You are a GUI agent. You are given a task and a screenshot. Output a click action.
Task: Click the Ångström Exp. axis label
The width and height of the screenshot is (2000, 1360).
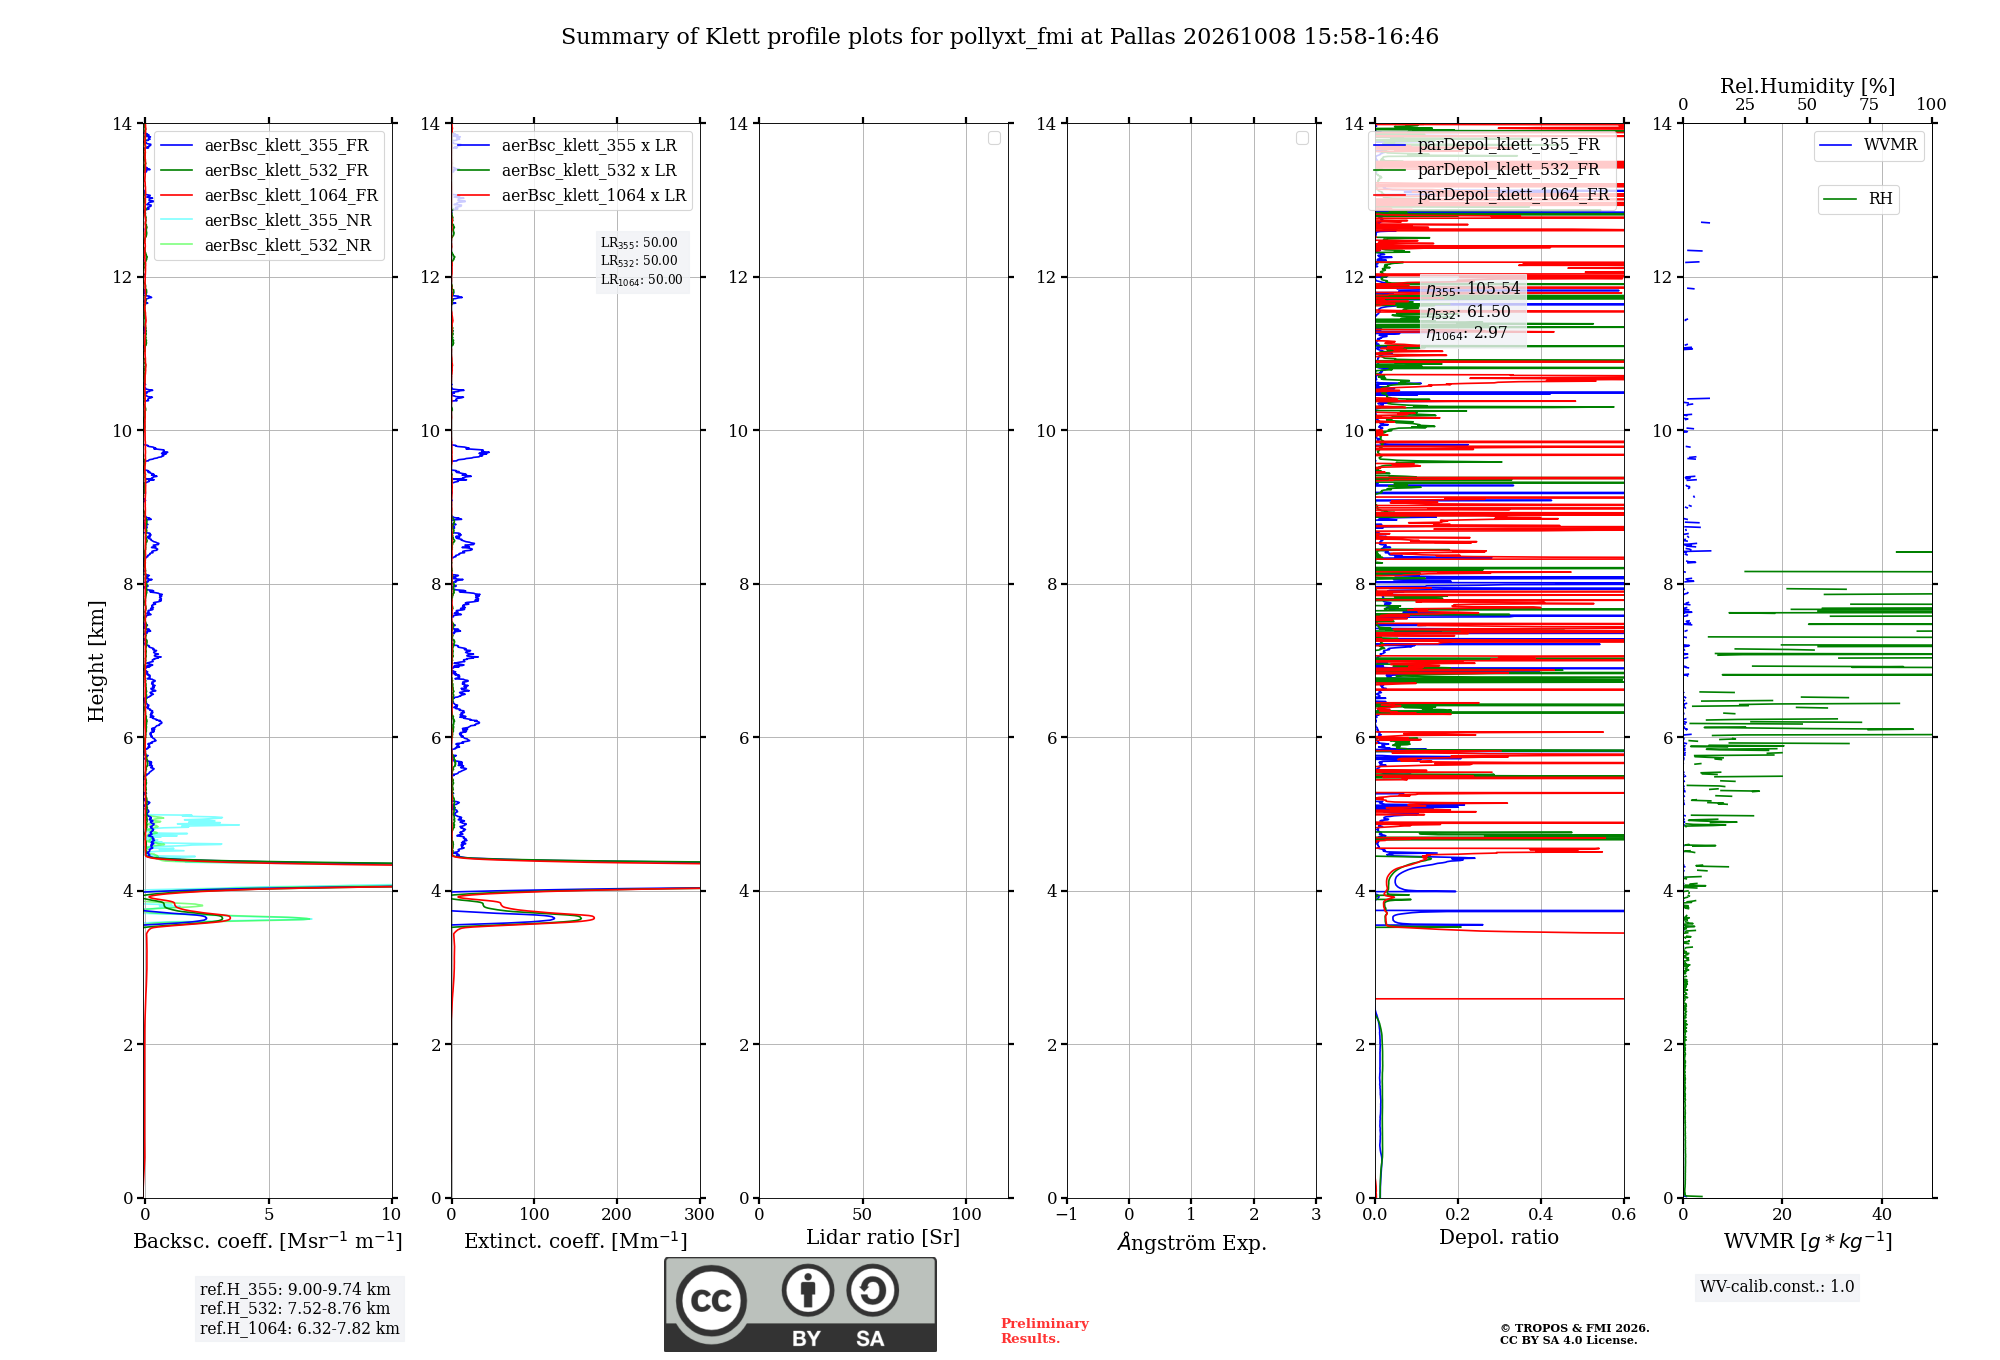pyautogui.click(x=1192, y=1242)
